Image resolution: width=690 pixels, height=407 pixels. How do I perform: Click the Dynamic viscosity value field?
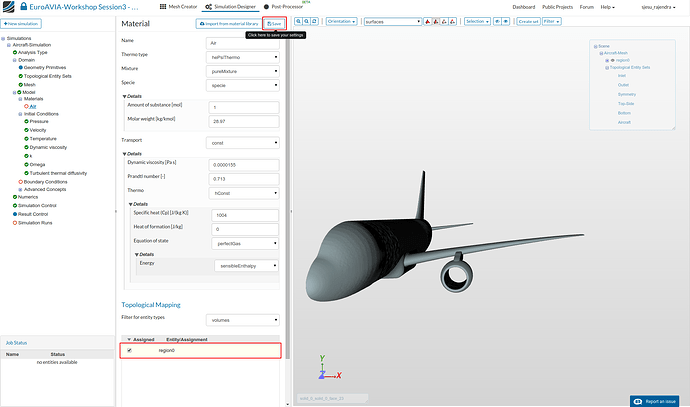244,165
